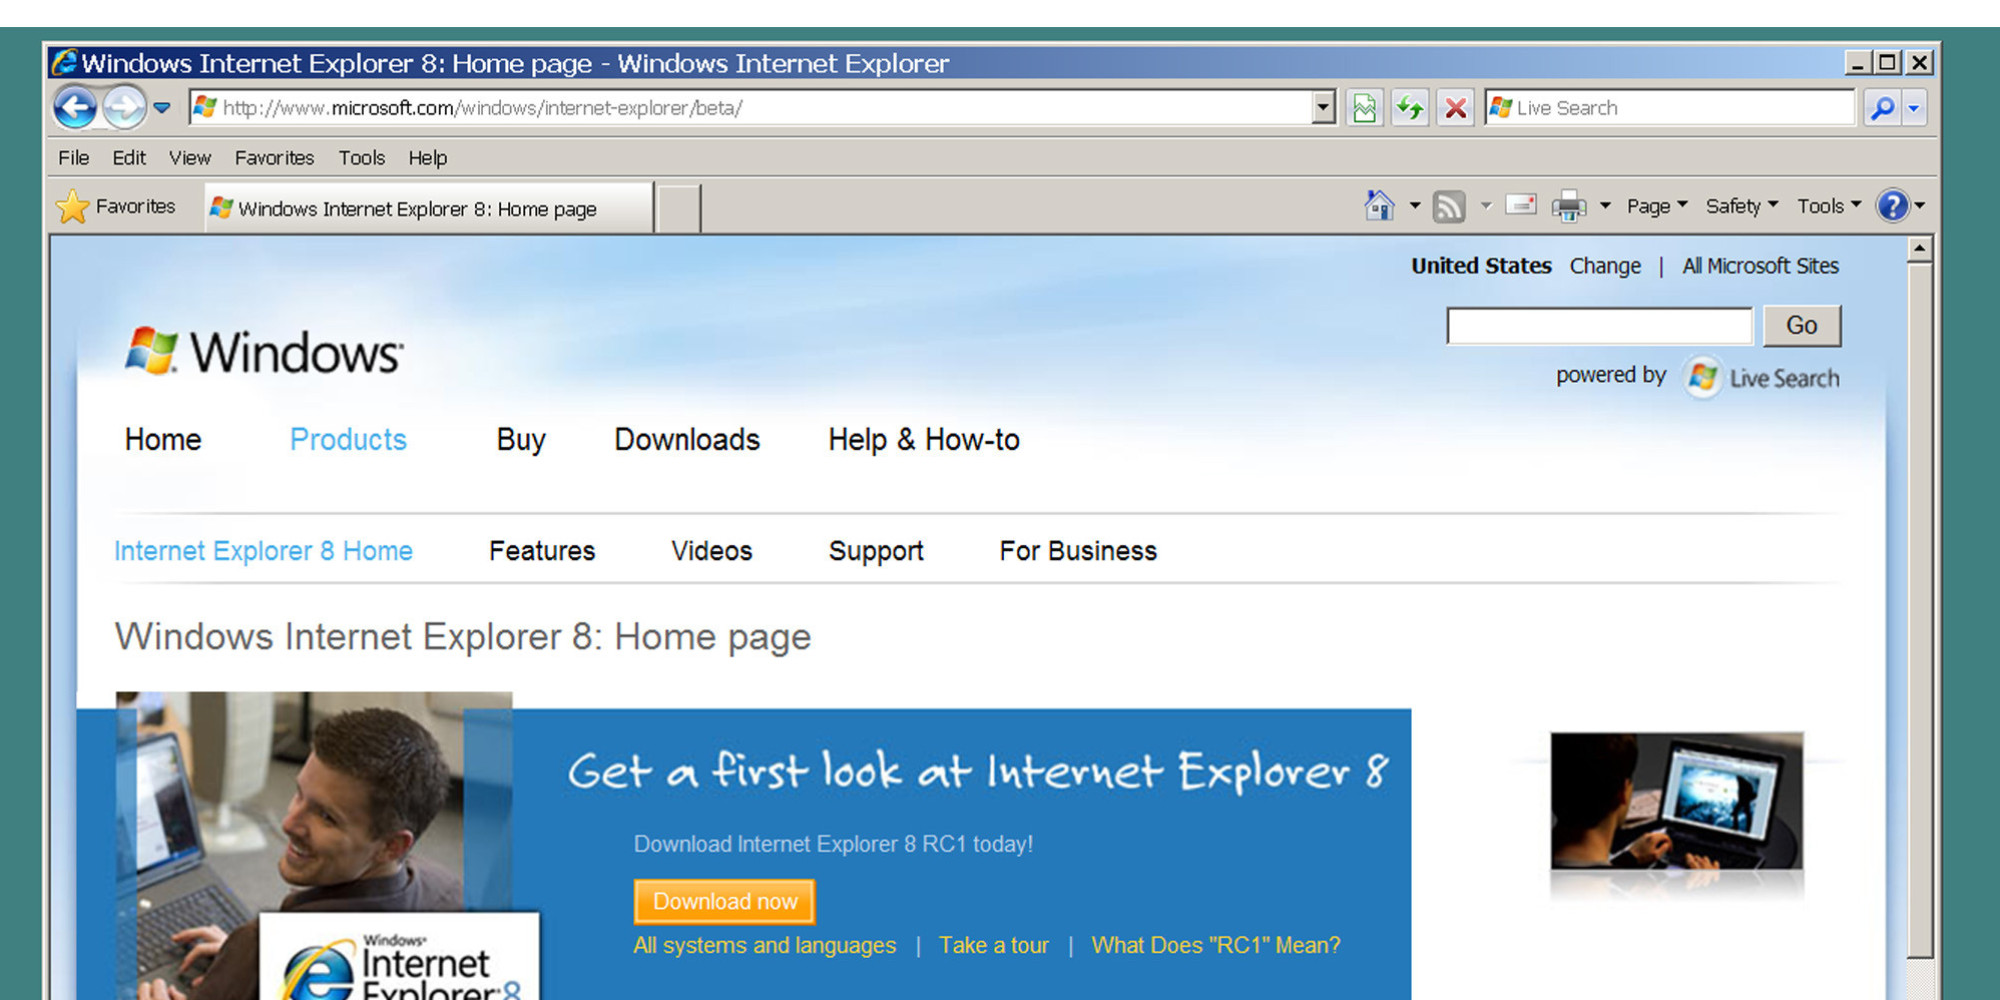Viewport: 2000px width, 1000px height.
Task: Open a new blank tab
Action: coord(678,208)
